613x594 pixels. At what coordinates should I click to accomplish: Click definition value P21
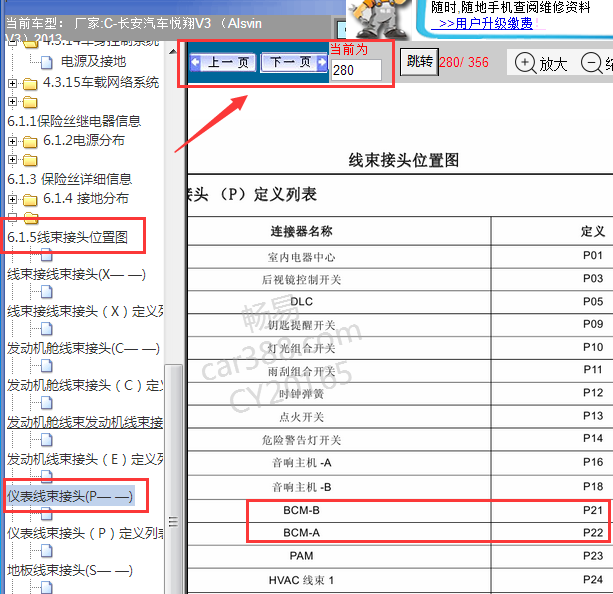[x=593, y=510]
